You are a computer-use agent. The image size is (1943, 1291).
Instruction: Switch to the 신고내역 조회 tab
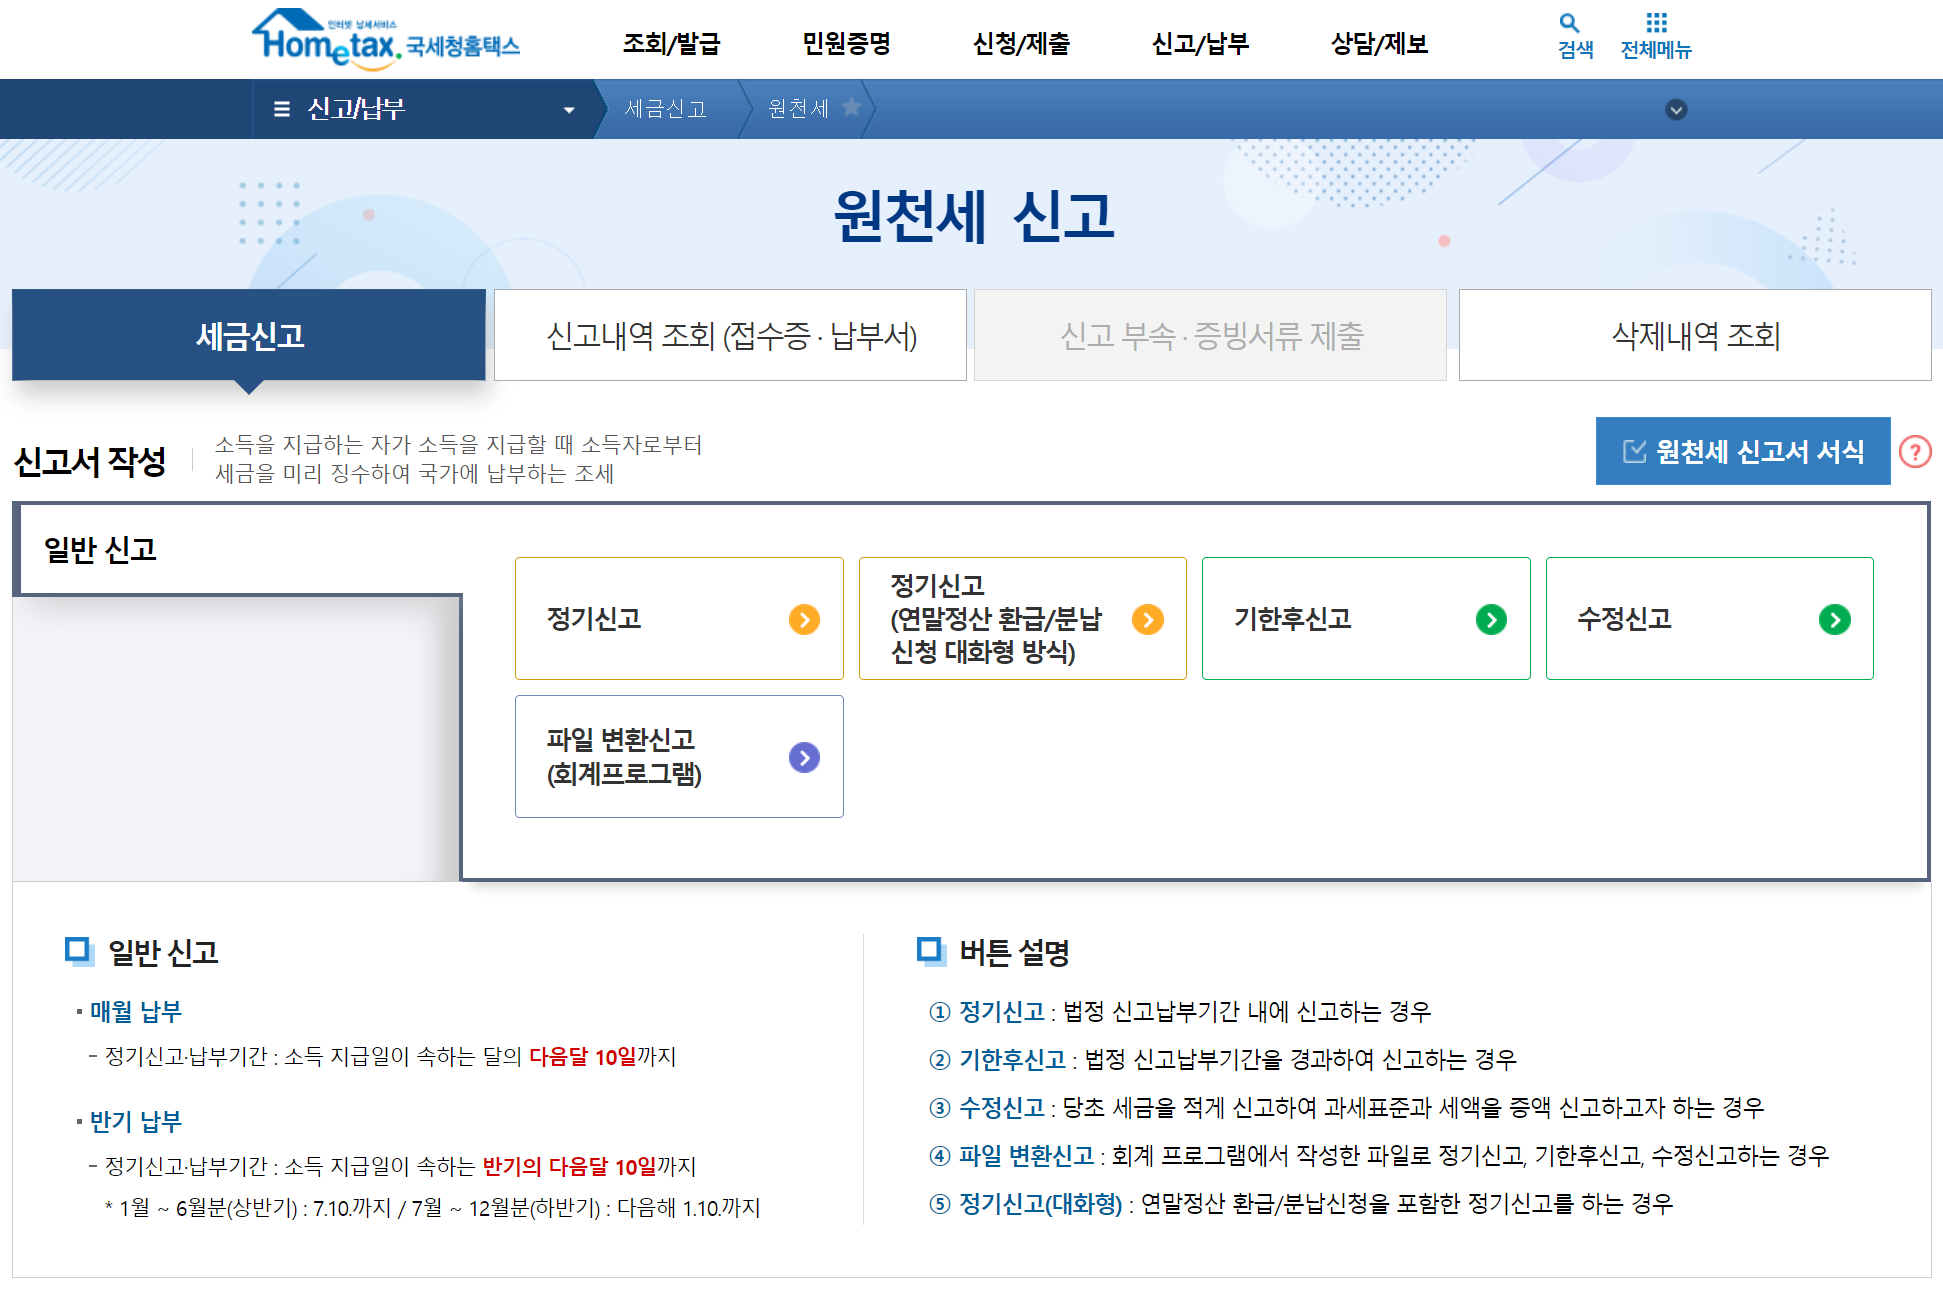pos(730,336)
